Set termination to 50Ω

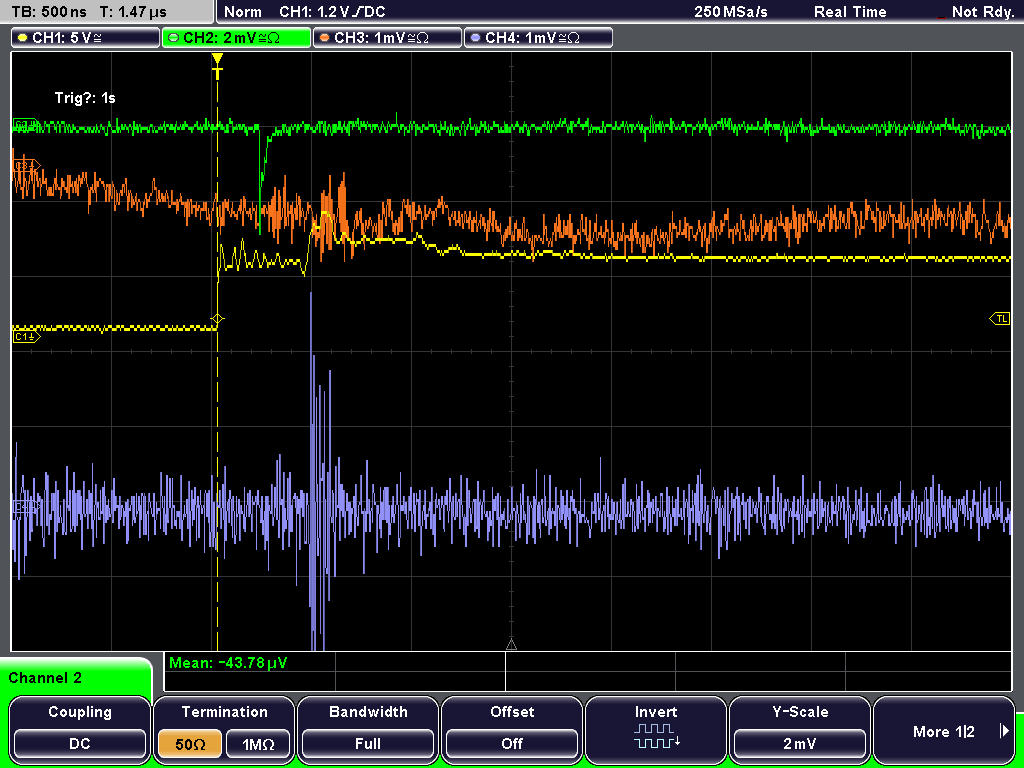190,744
